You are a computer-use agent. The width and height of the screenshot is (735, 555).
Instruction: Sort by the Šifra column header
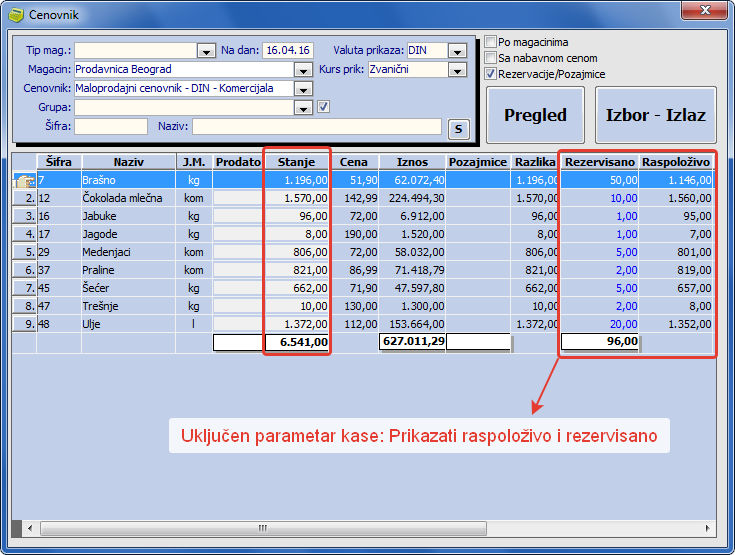pyautogui.click(x=59, y=162)
